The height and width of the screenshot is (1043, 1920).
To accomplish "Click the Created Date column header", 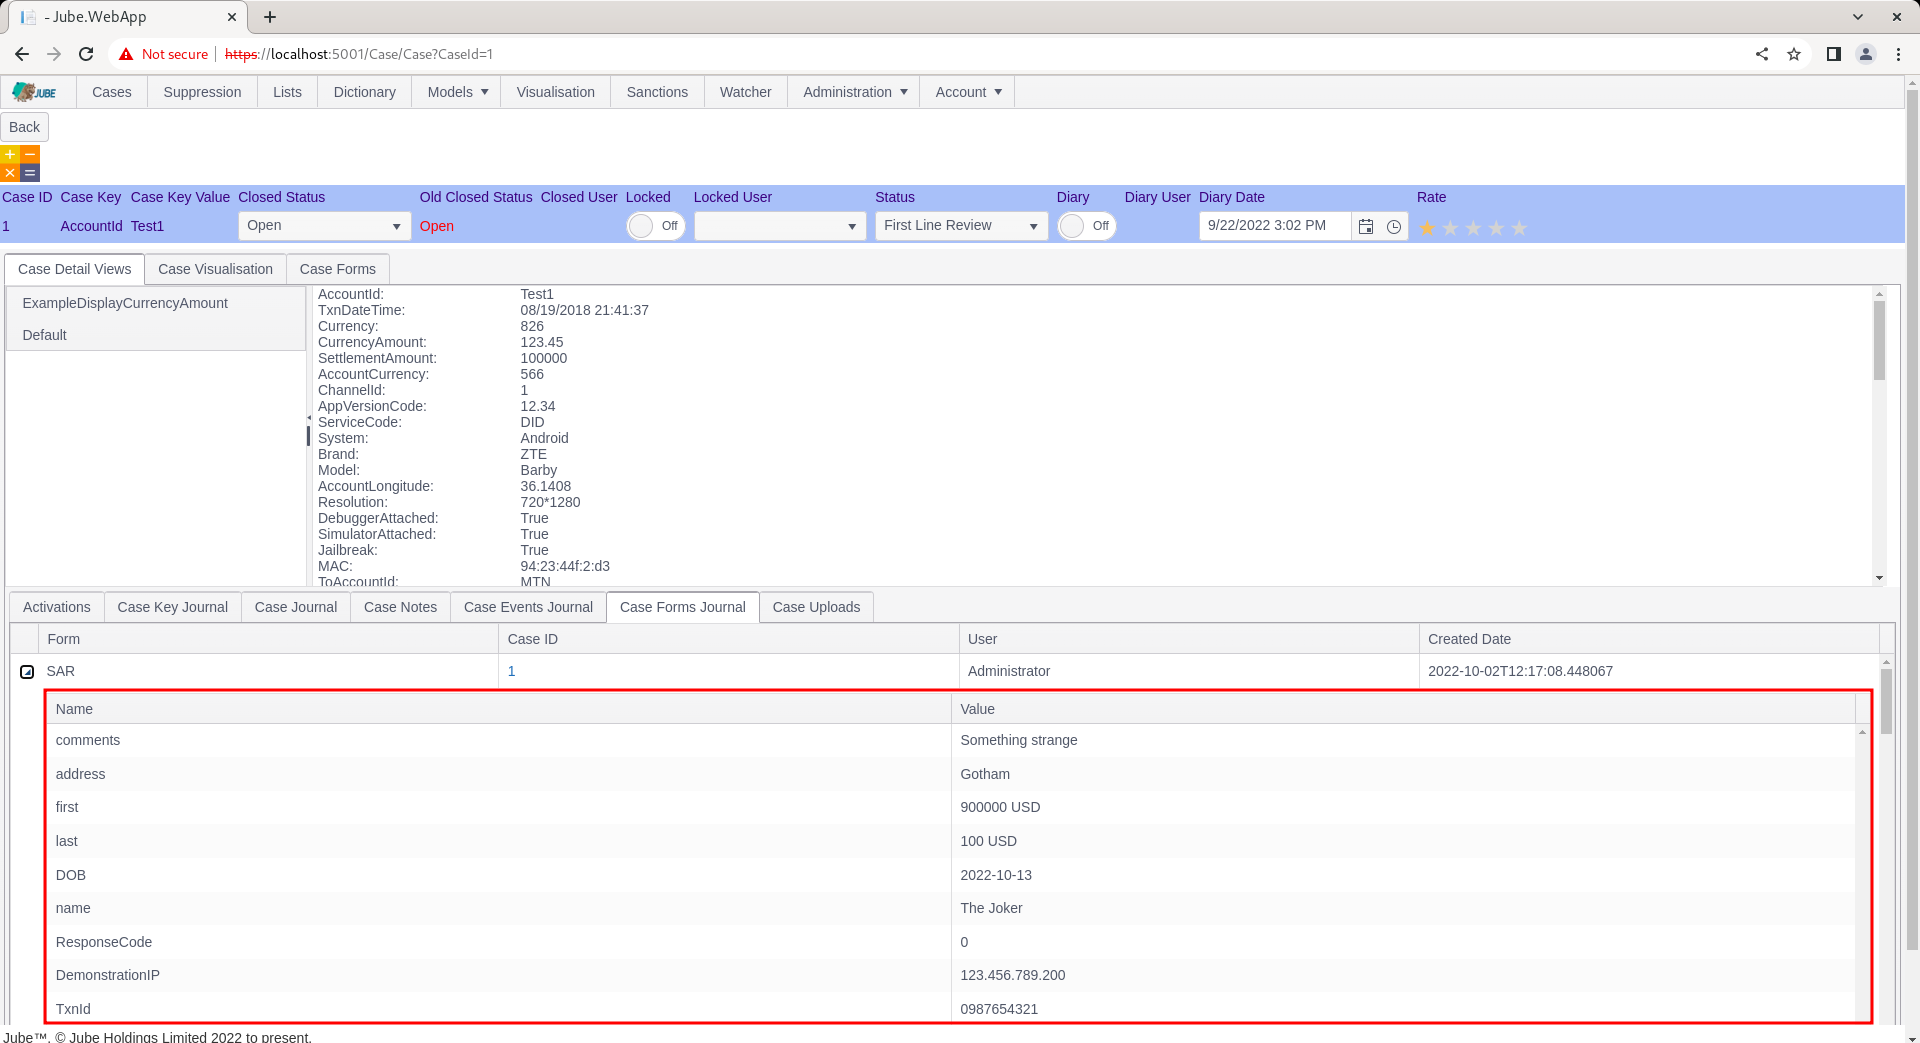I will pyautogui.click(x=1649, y=639).
